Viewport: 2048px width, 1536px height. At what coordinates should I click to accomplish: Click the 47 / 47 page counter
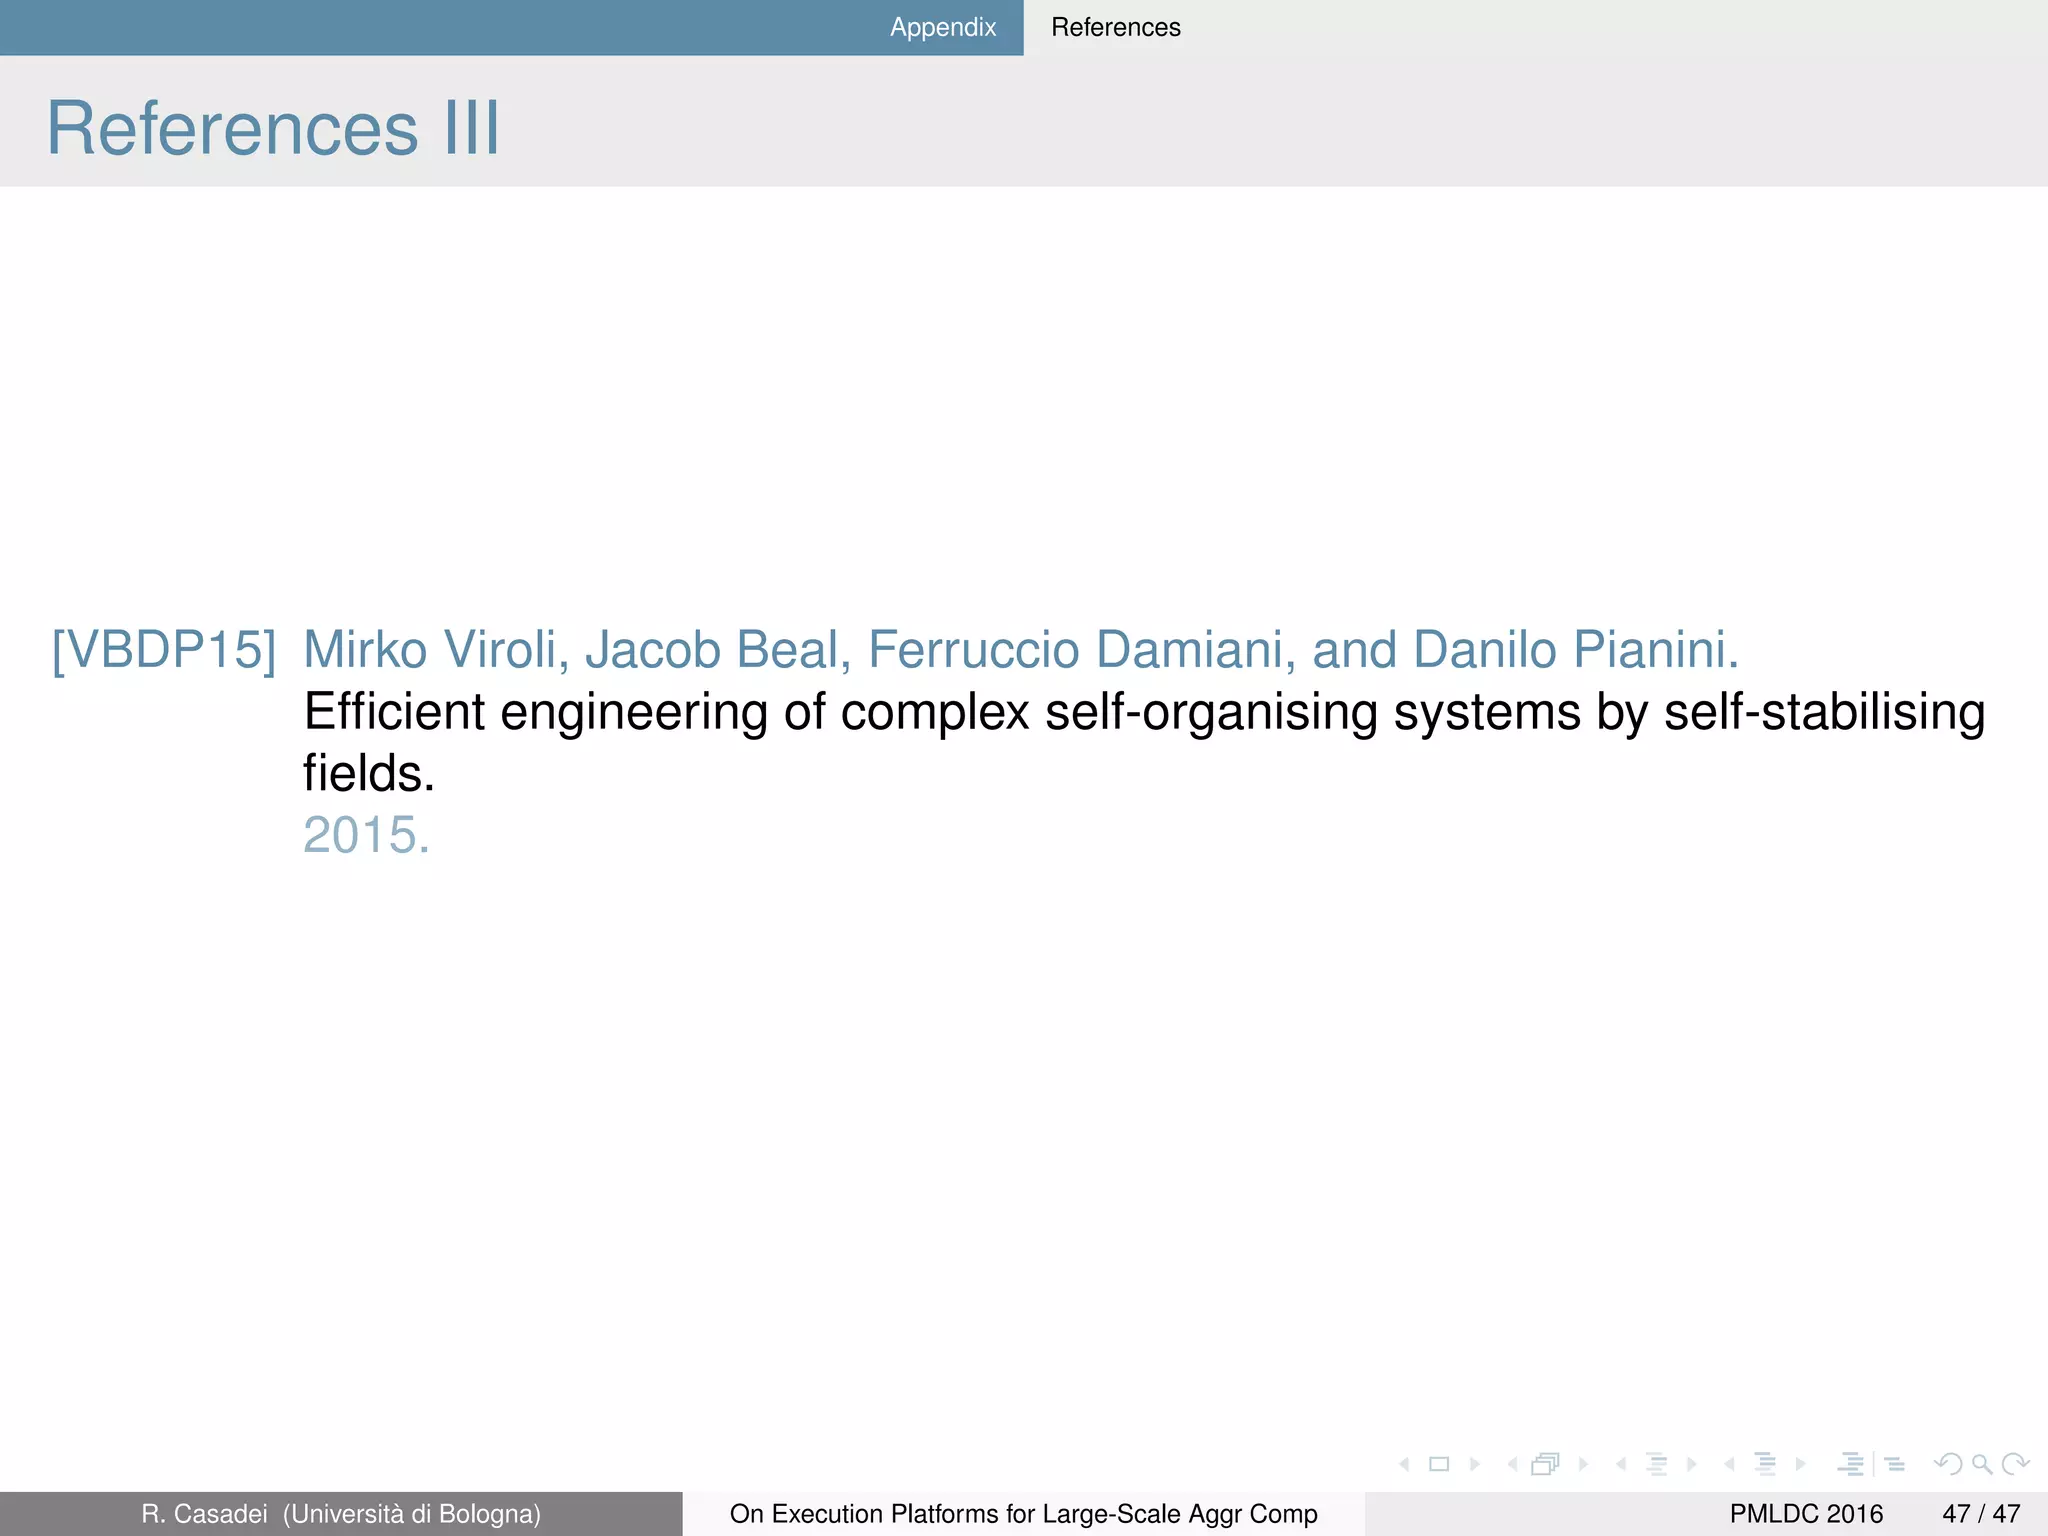pyautogui.click(x=1981, y=1514)
